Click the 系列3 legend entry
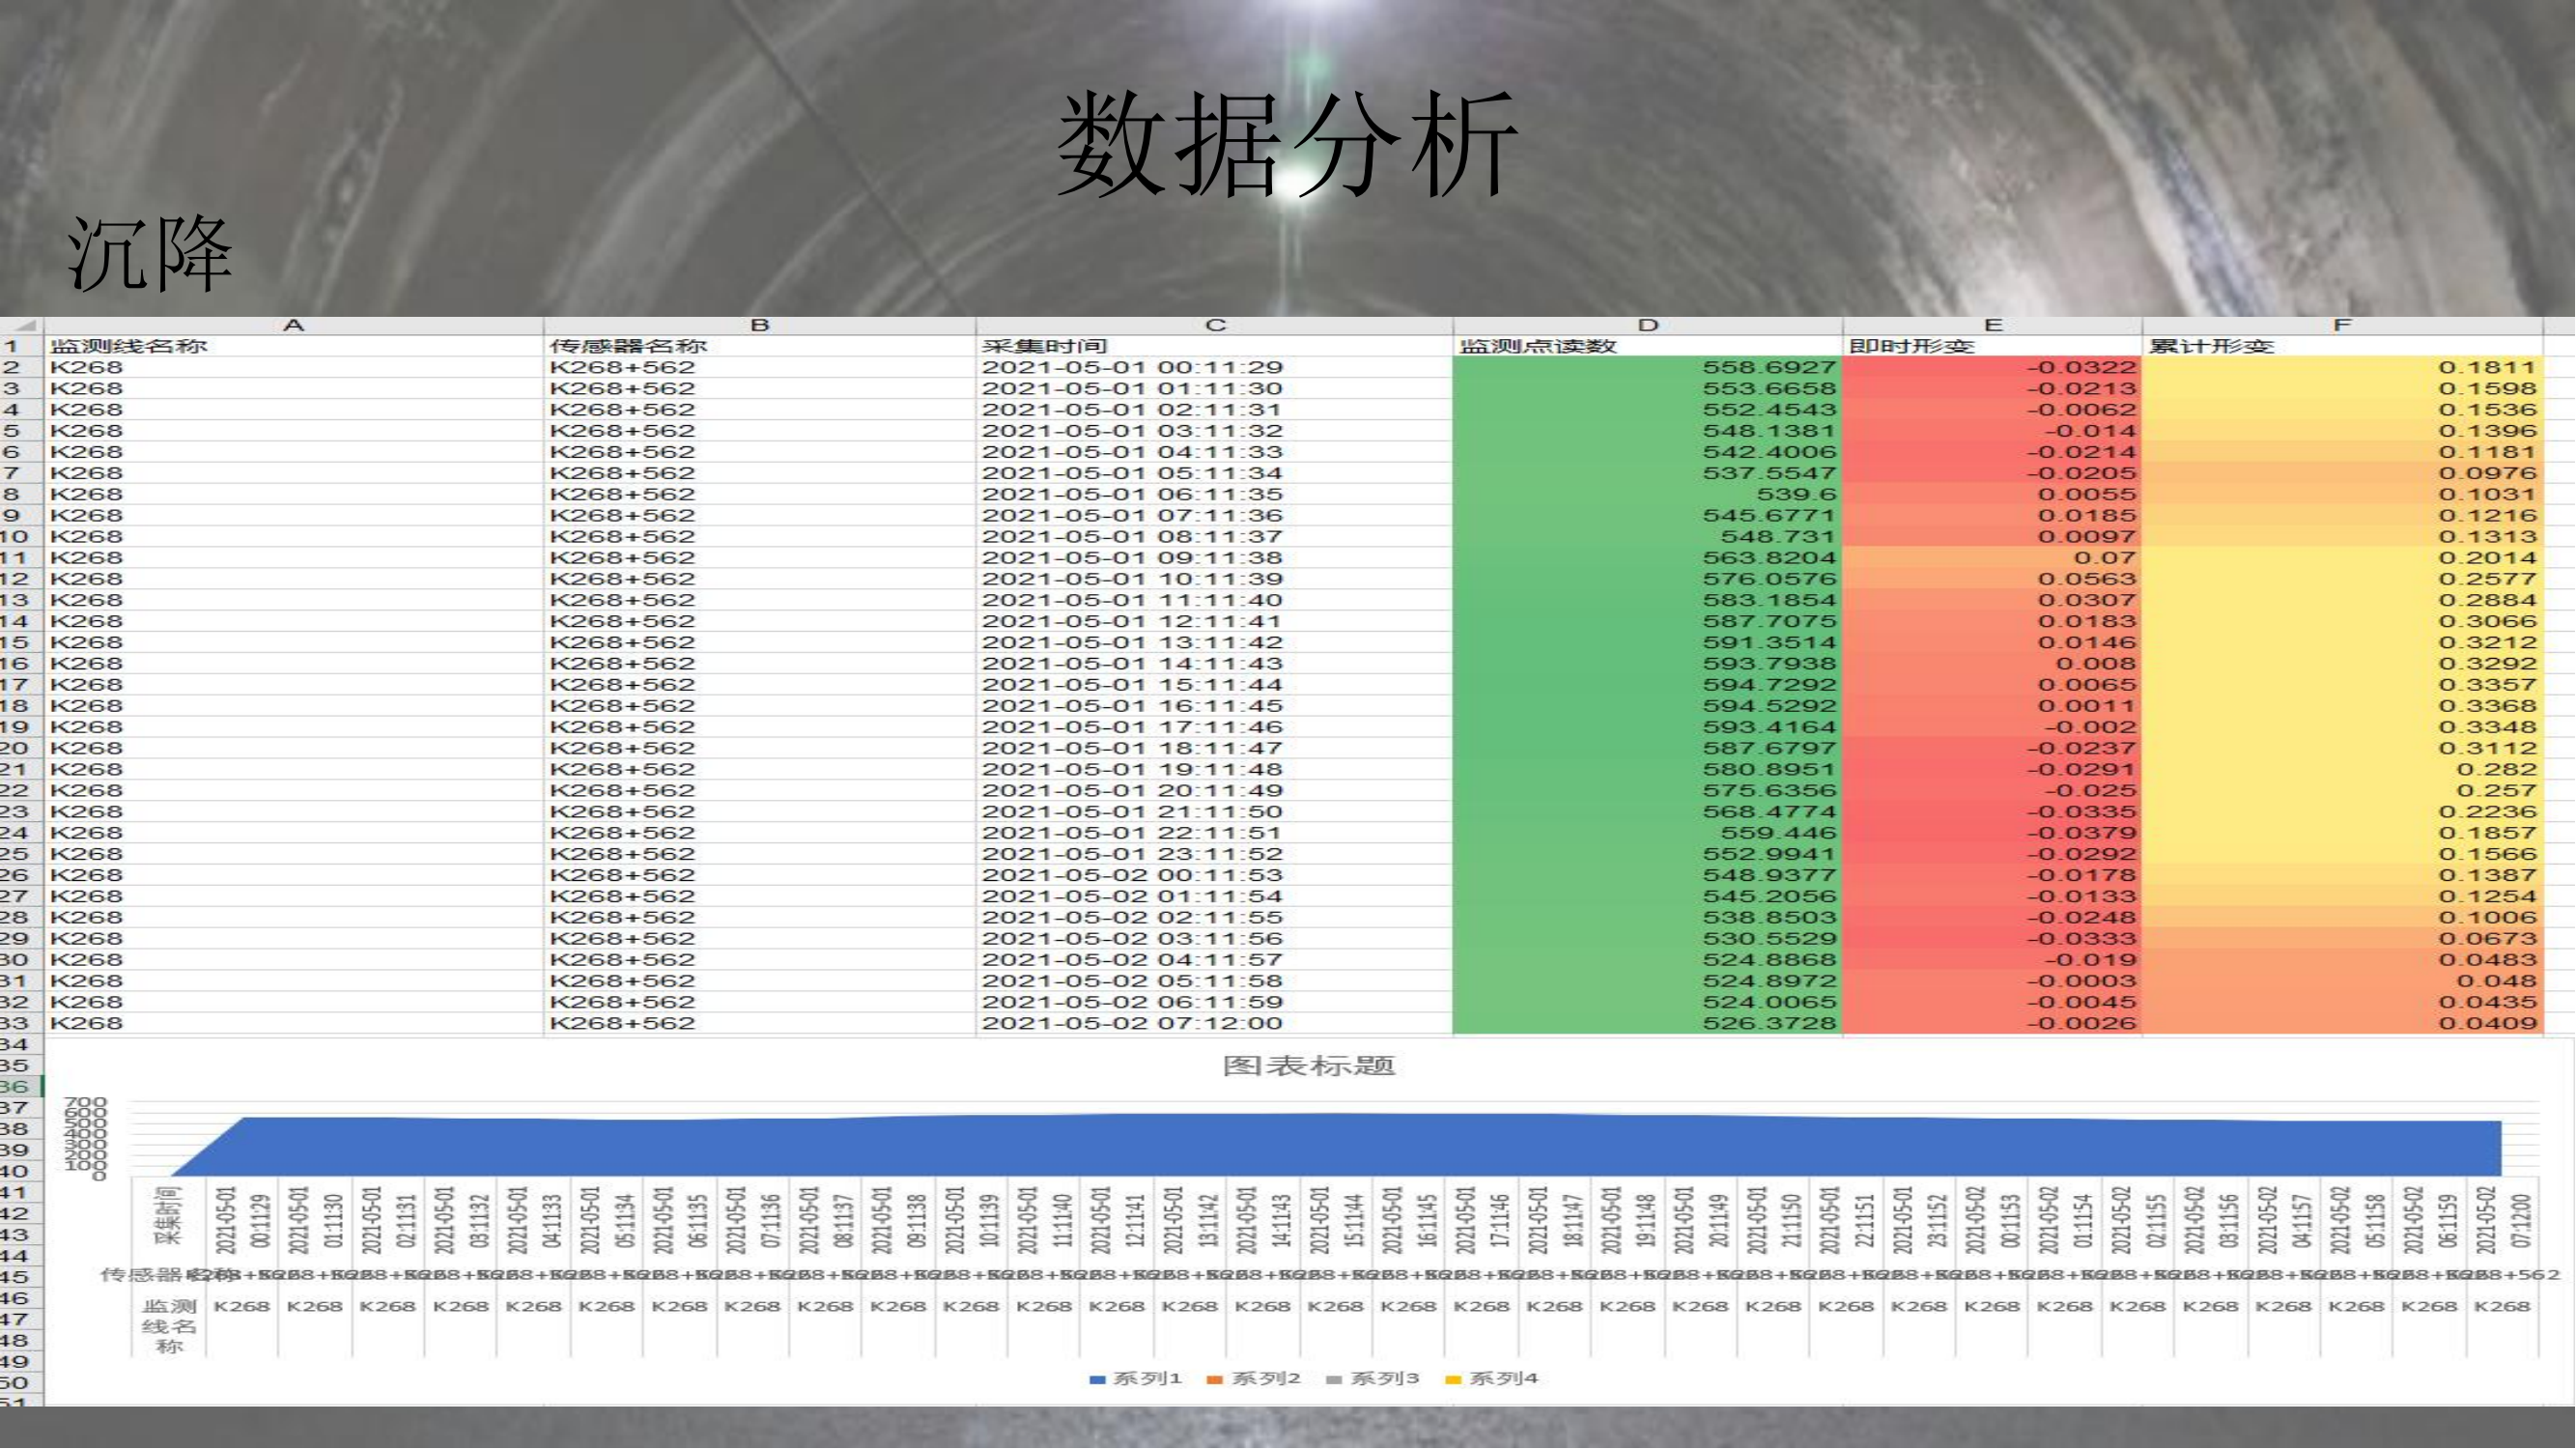The width and height of the screenshot is (2576, 1449). [1372, 1379]
